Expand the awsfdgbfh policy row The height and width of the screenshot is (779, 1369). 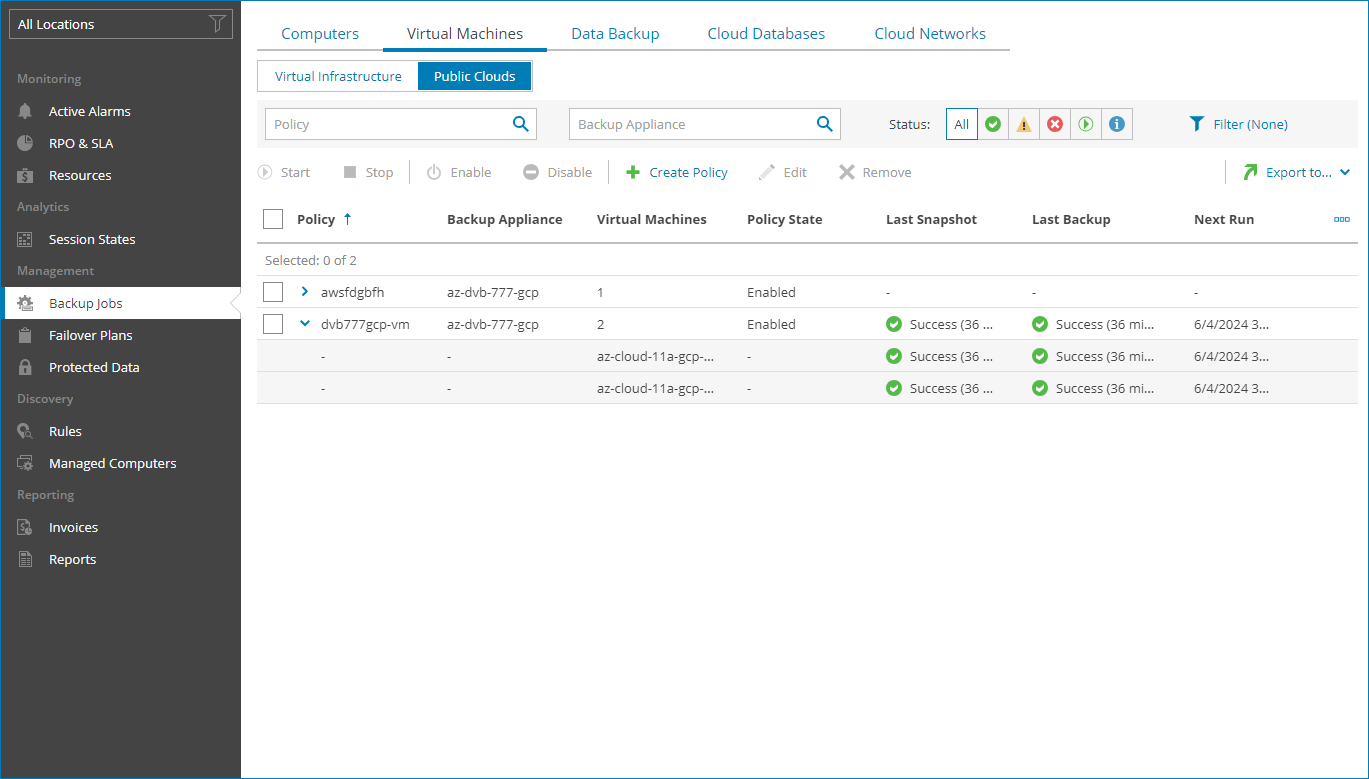coord(305,292)
